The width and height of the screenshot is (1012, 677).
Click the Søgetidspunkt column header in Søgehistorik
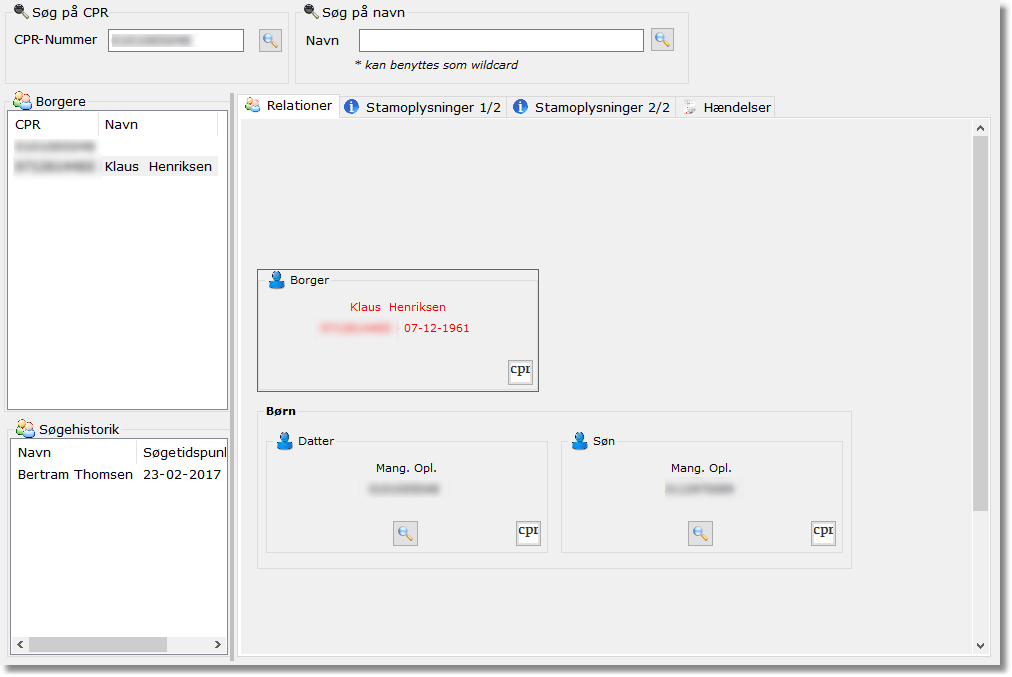(183, 453)
